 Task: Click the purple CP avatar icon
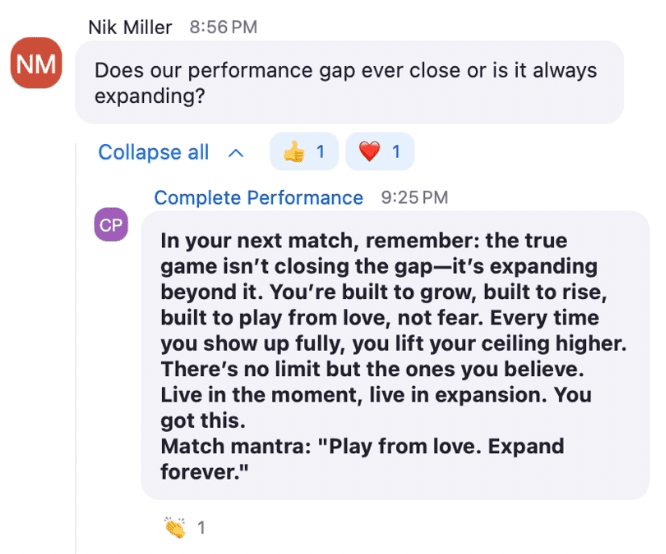[111, 224]
